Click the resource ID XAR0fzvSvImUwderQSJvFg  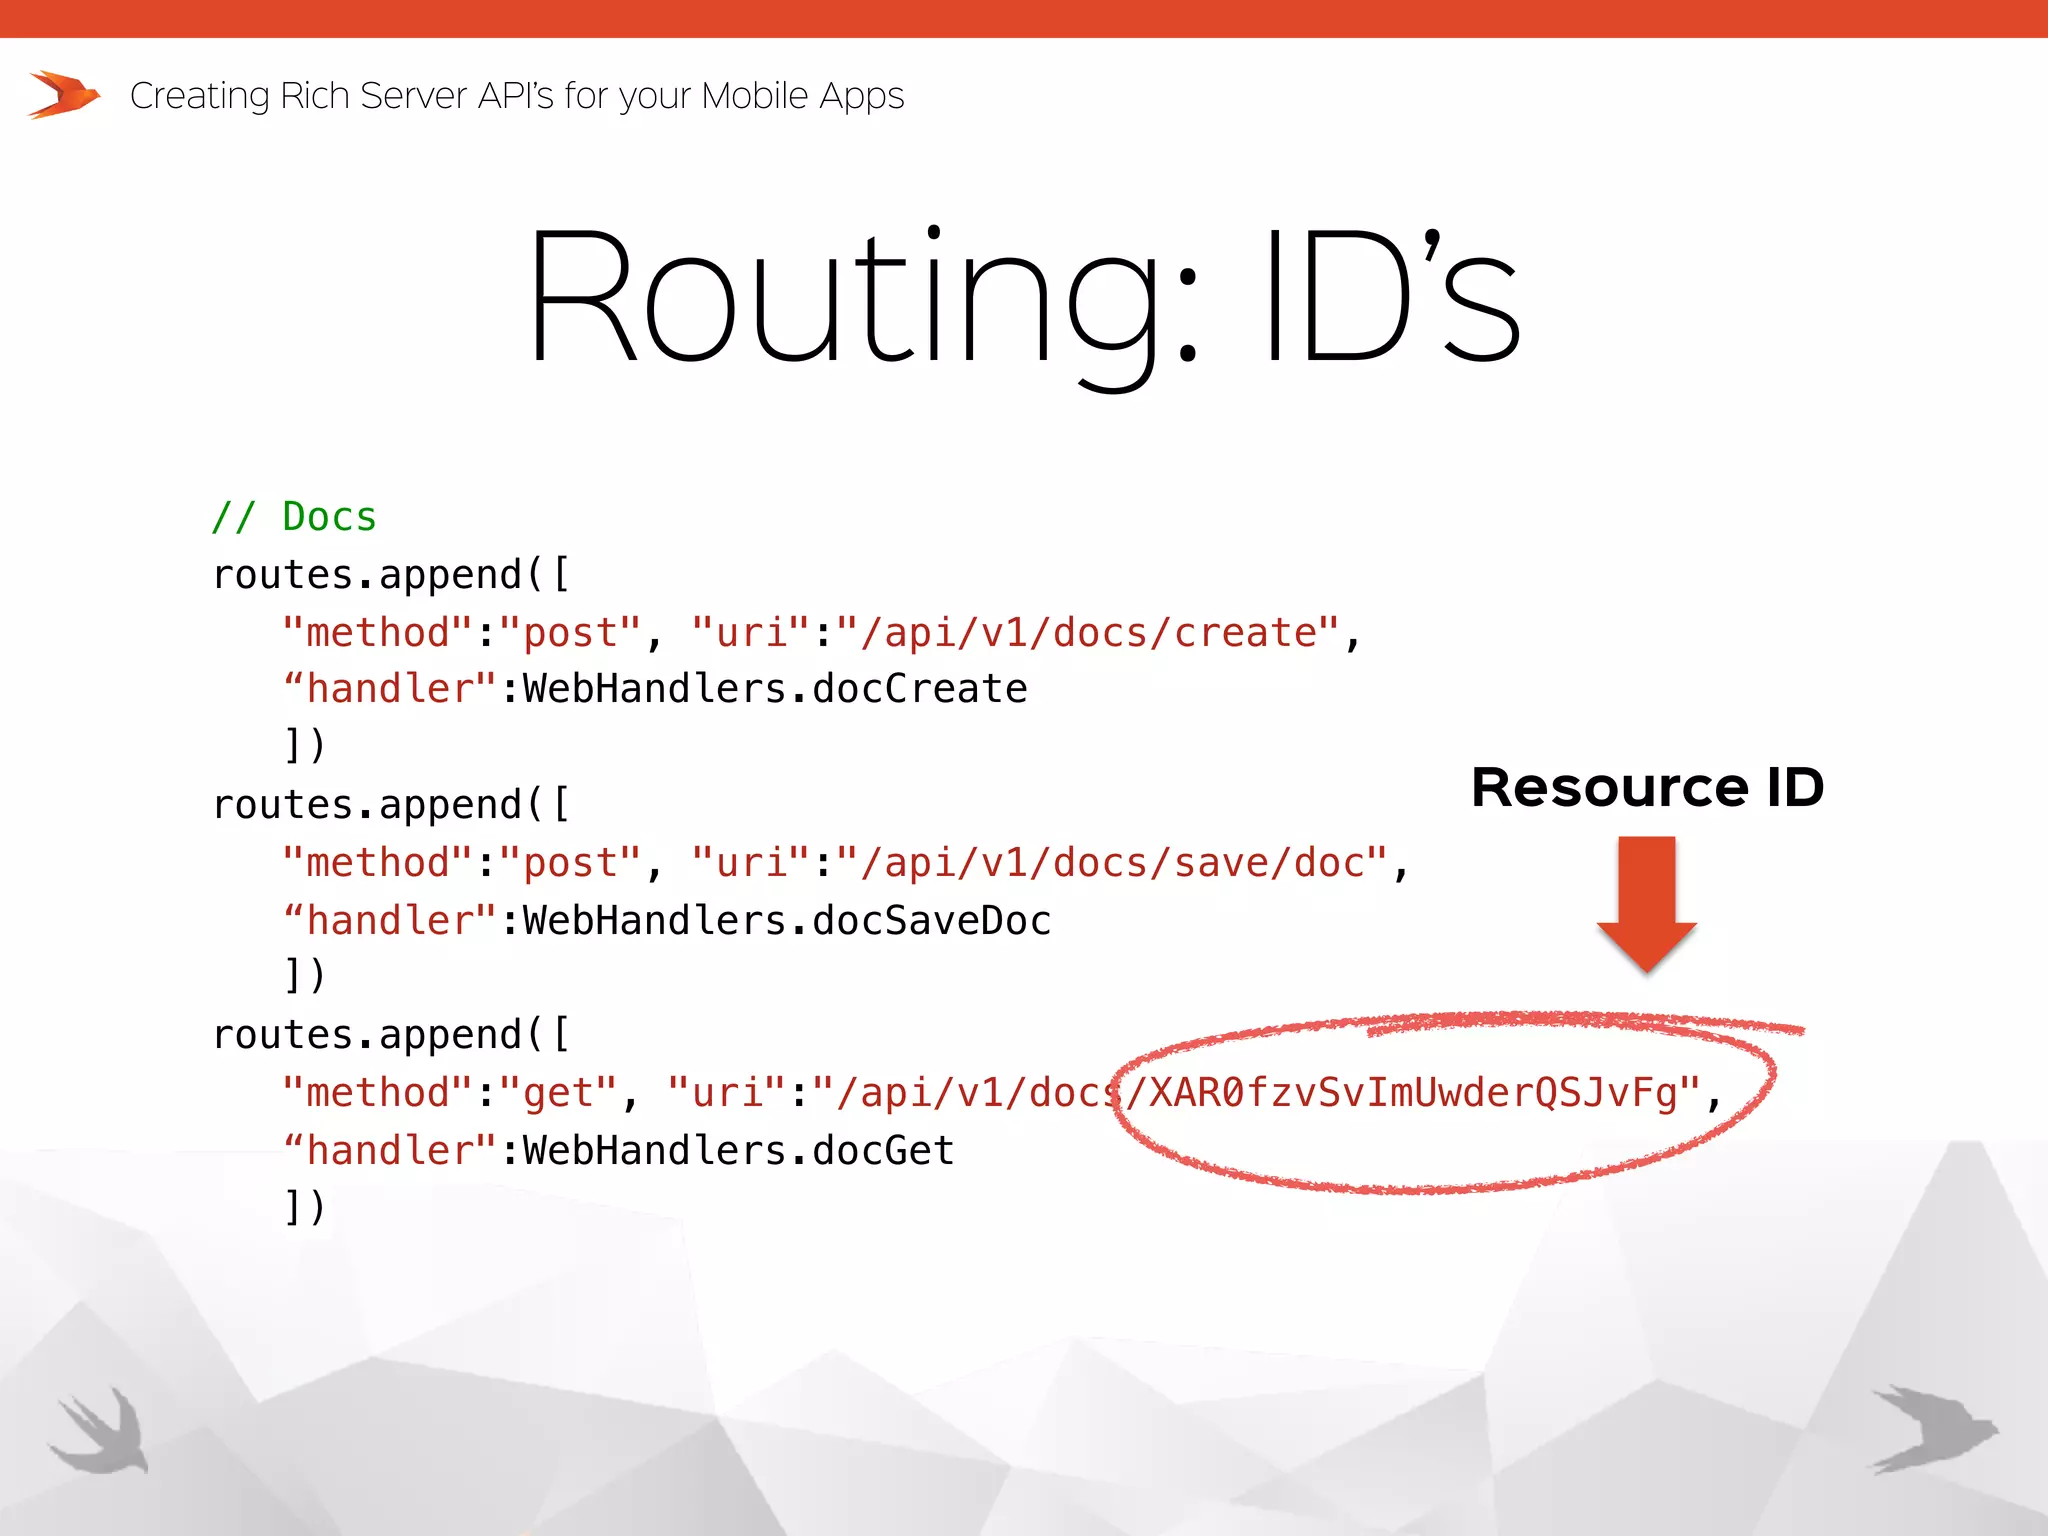click(1413, 1093)
